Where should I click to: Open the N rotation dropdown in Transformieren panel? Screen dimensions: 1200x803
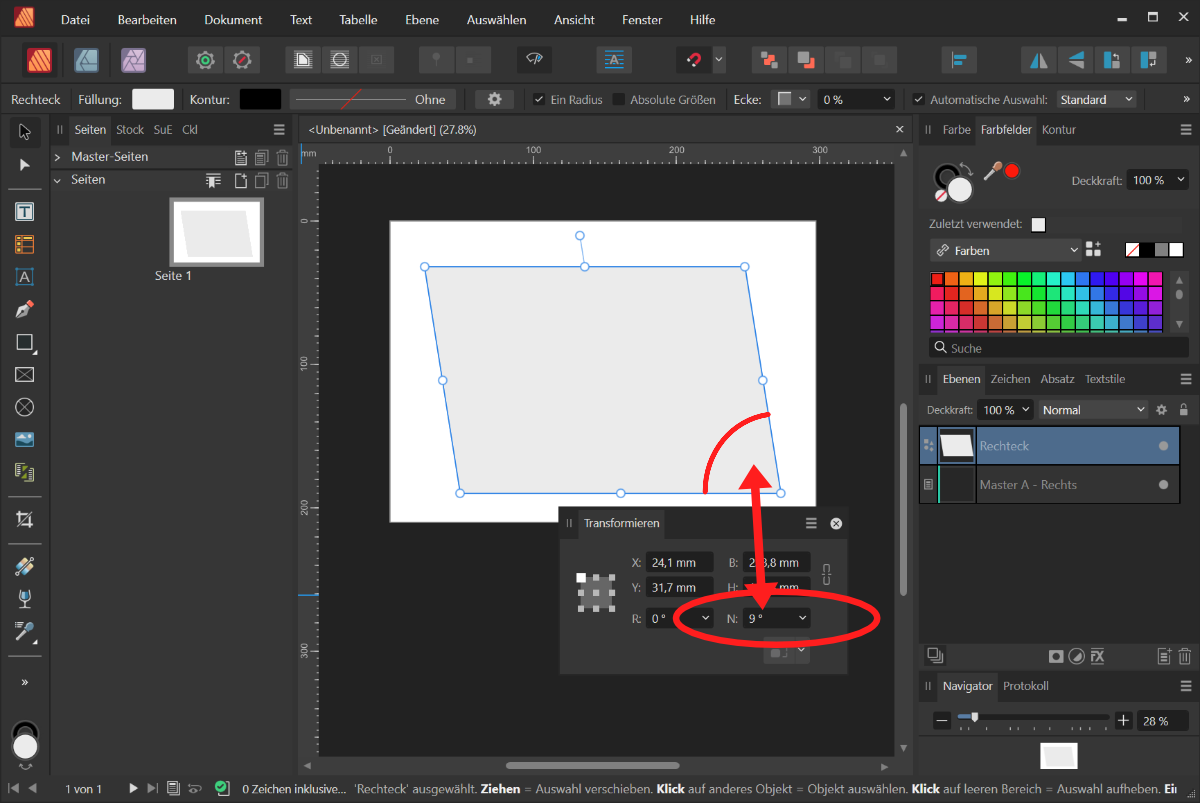(x=800, y=617)
